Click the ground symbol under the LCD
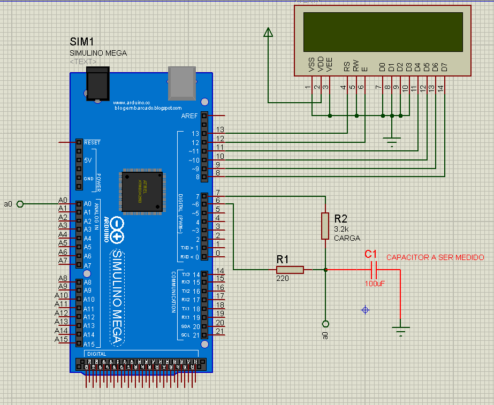 pyautogui.click(x=392, y=140)
